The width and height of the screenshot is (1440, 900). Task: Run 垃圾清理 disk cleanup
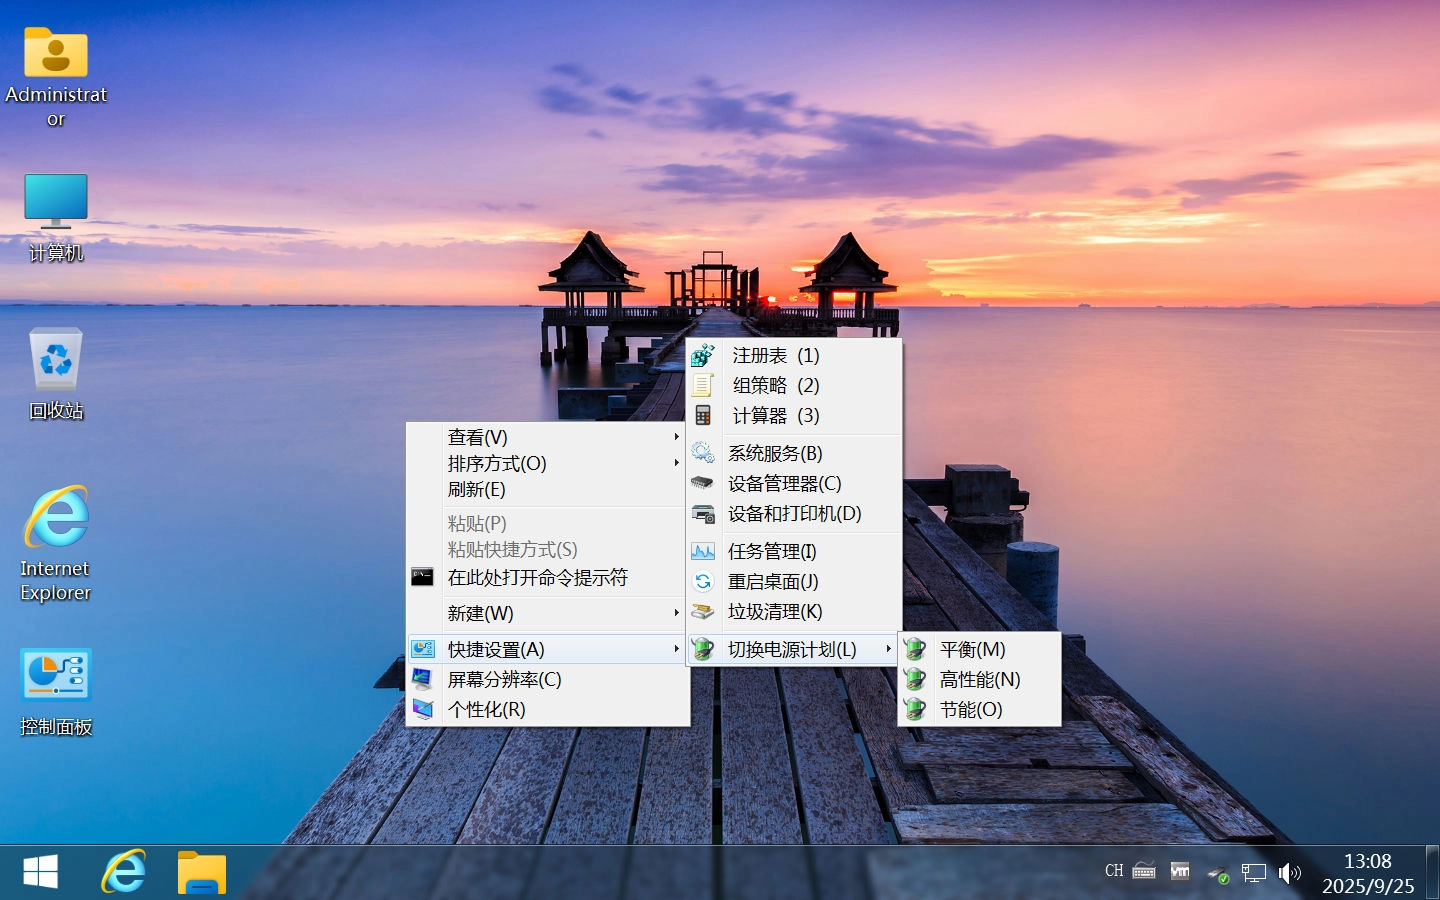(773, 612)
